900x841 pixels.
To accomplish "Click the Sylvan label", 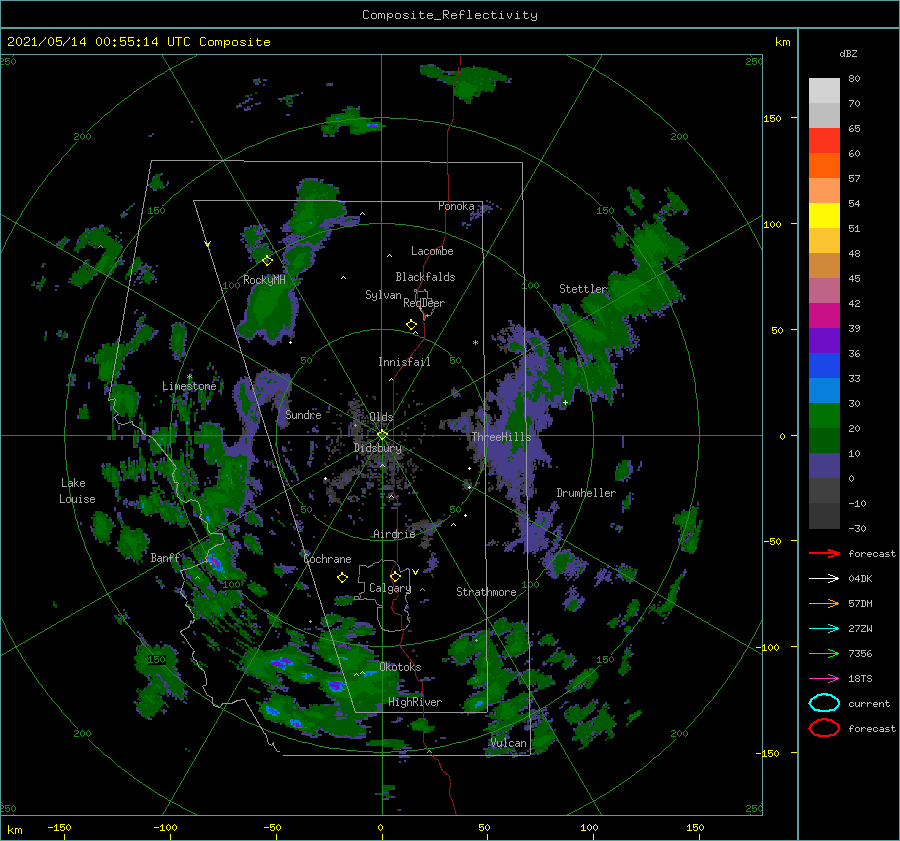I will click(383, 295).
